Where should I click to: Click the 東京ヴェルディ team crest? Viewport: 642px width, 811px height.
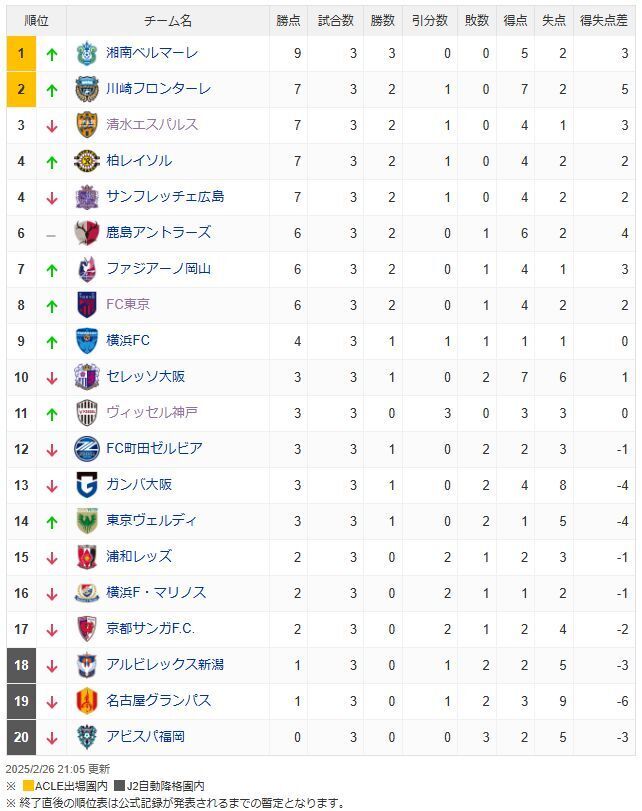(x=86, y=521)
